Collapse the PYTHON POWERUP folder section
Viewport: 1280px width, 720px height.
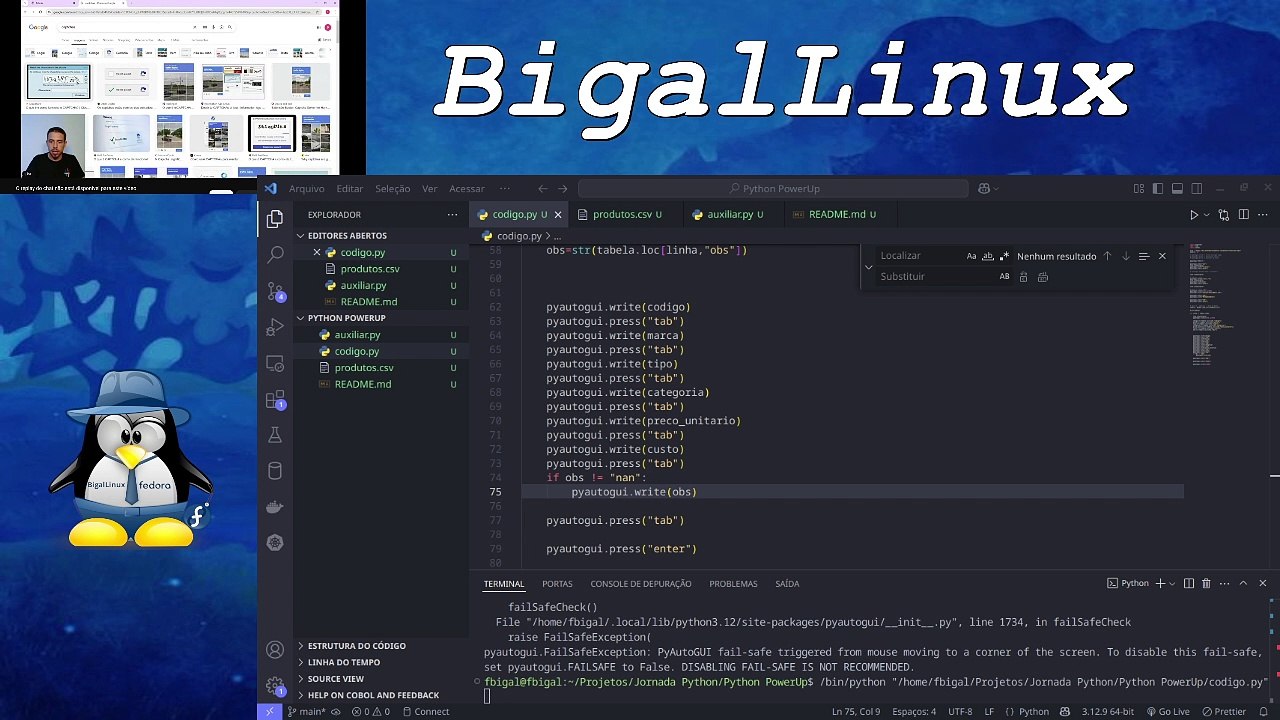point(380,318)
